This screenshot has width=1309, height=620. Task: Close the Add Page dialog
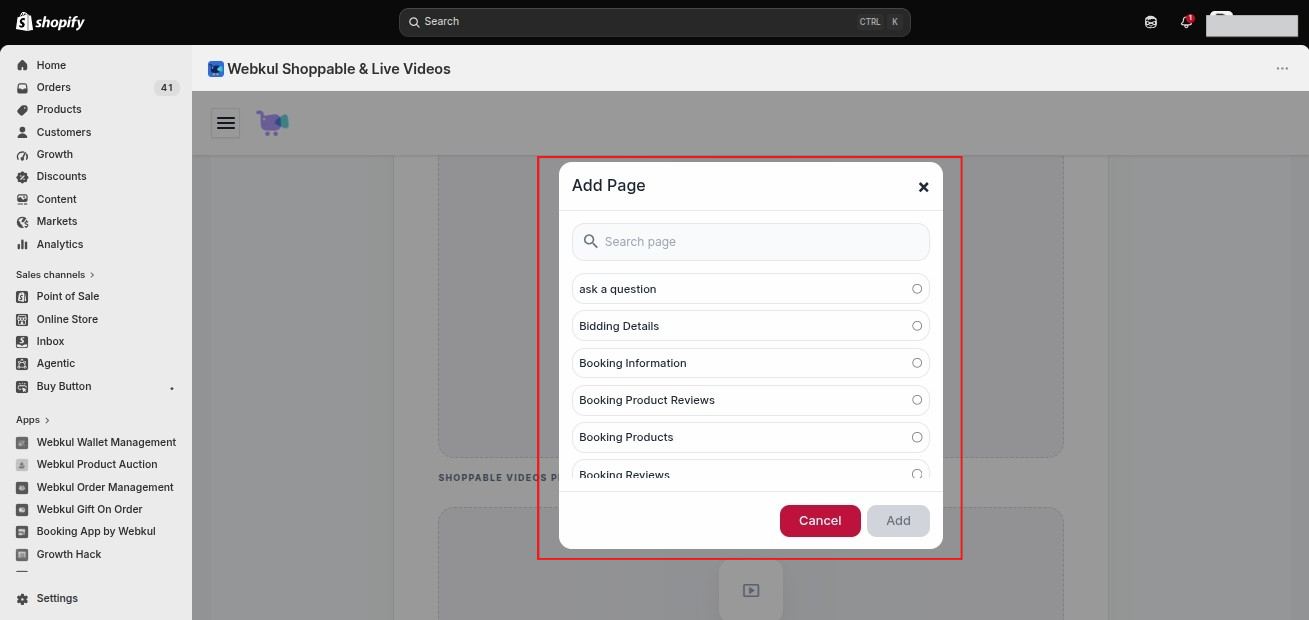[923, 187]
